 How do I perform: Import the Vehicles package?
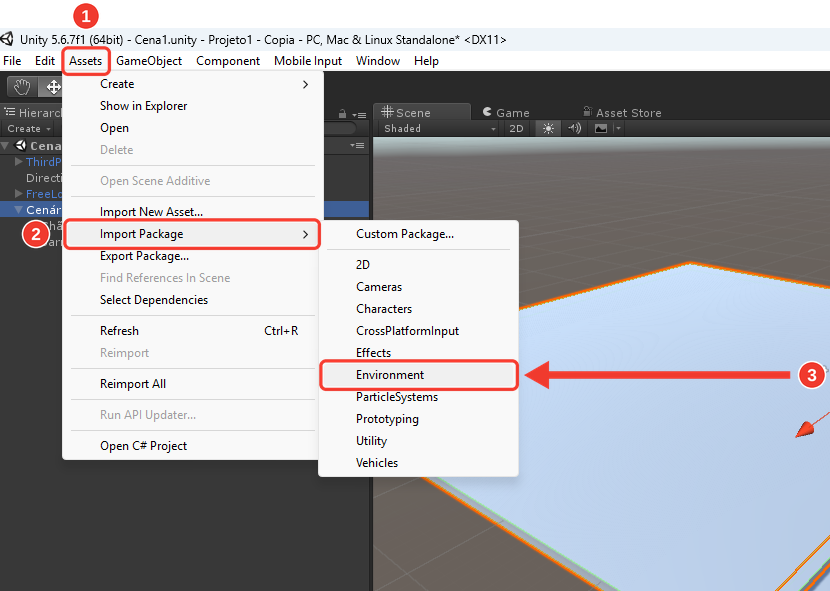tap(418, 463)
